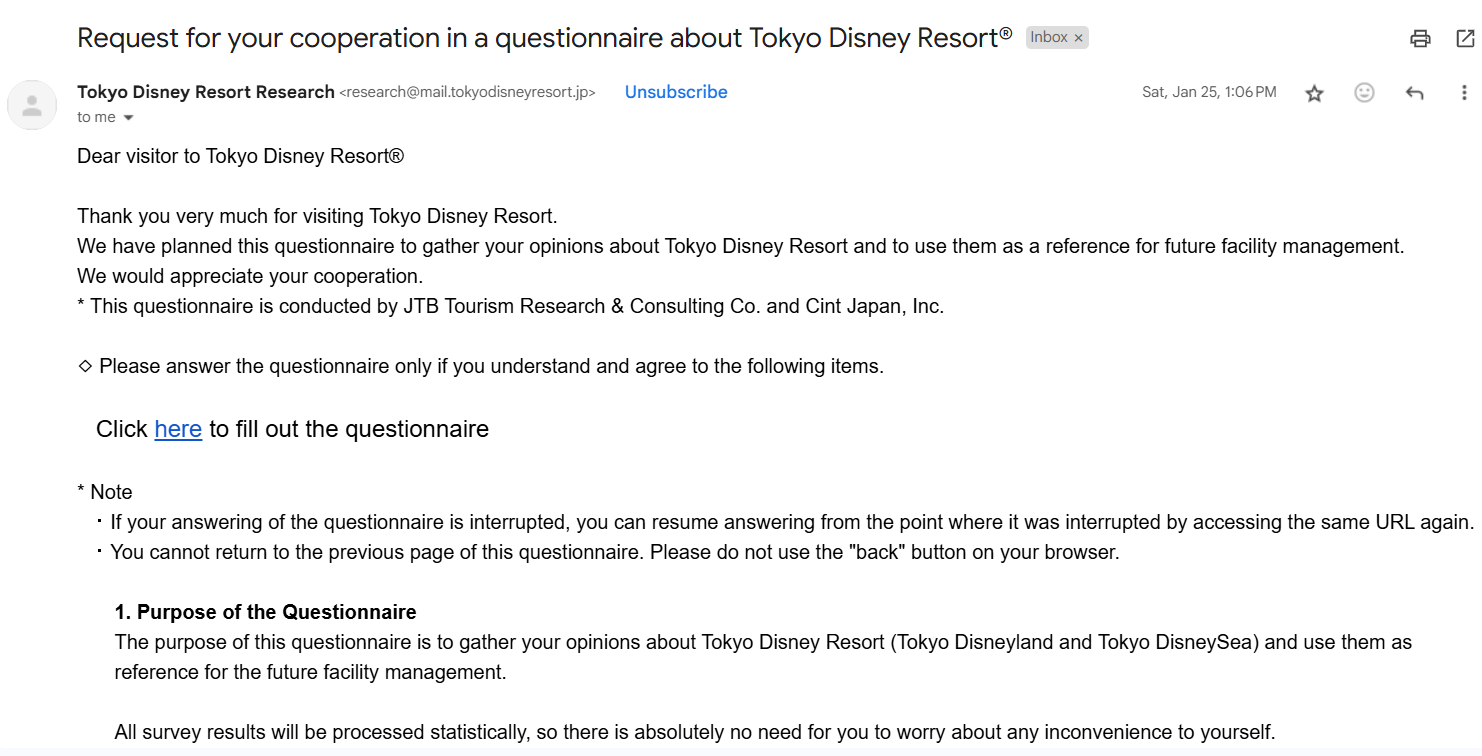Open the 'here' questionnaire link

(178, 429)
